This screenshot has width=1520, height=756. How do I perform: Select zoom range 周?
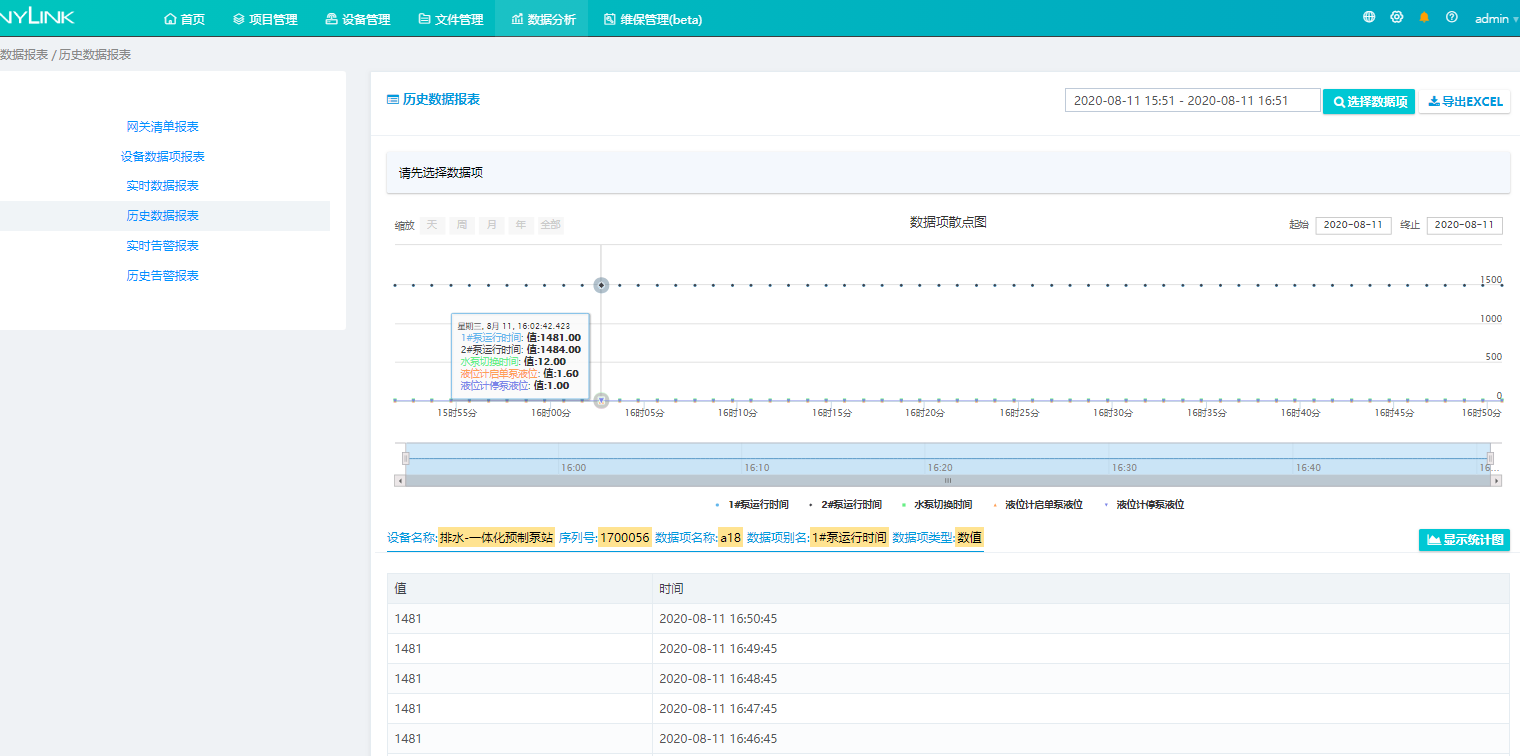click(x=462, y=225)
